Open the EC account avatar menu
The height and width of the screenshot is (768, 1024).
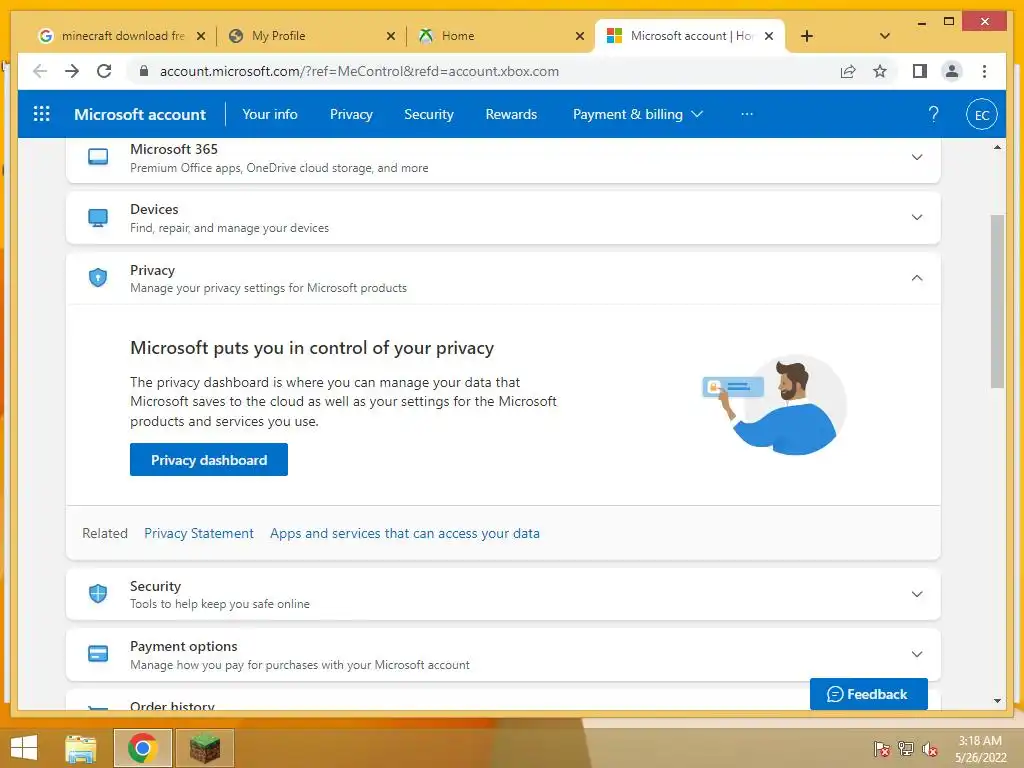click(982, 114)
